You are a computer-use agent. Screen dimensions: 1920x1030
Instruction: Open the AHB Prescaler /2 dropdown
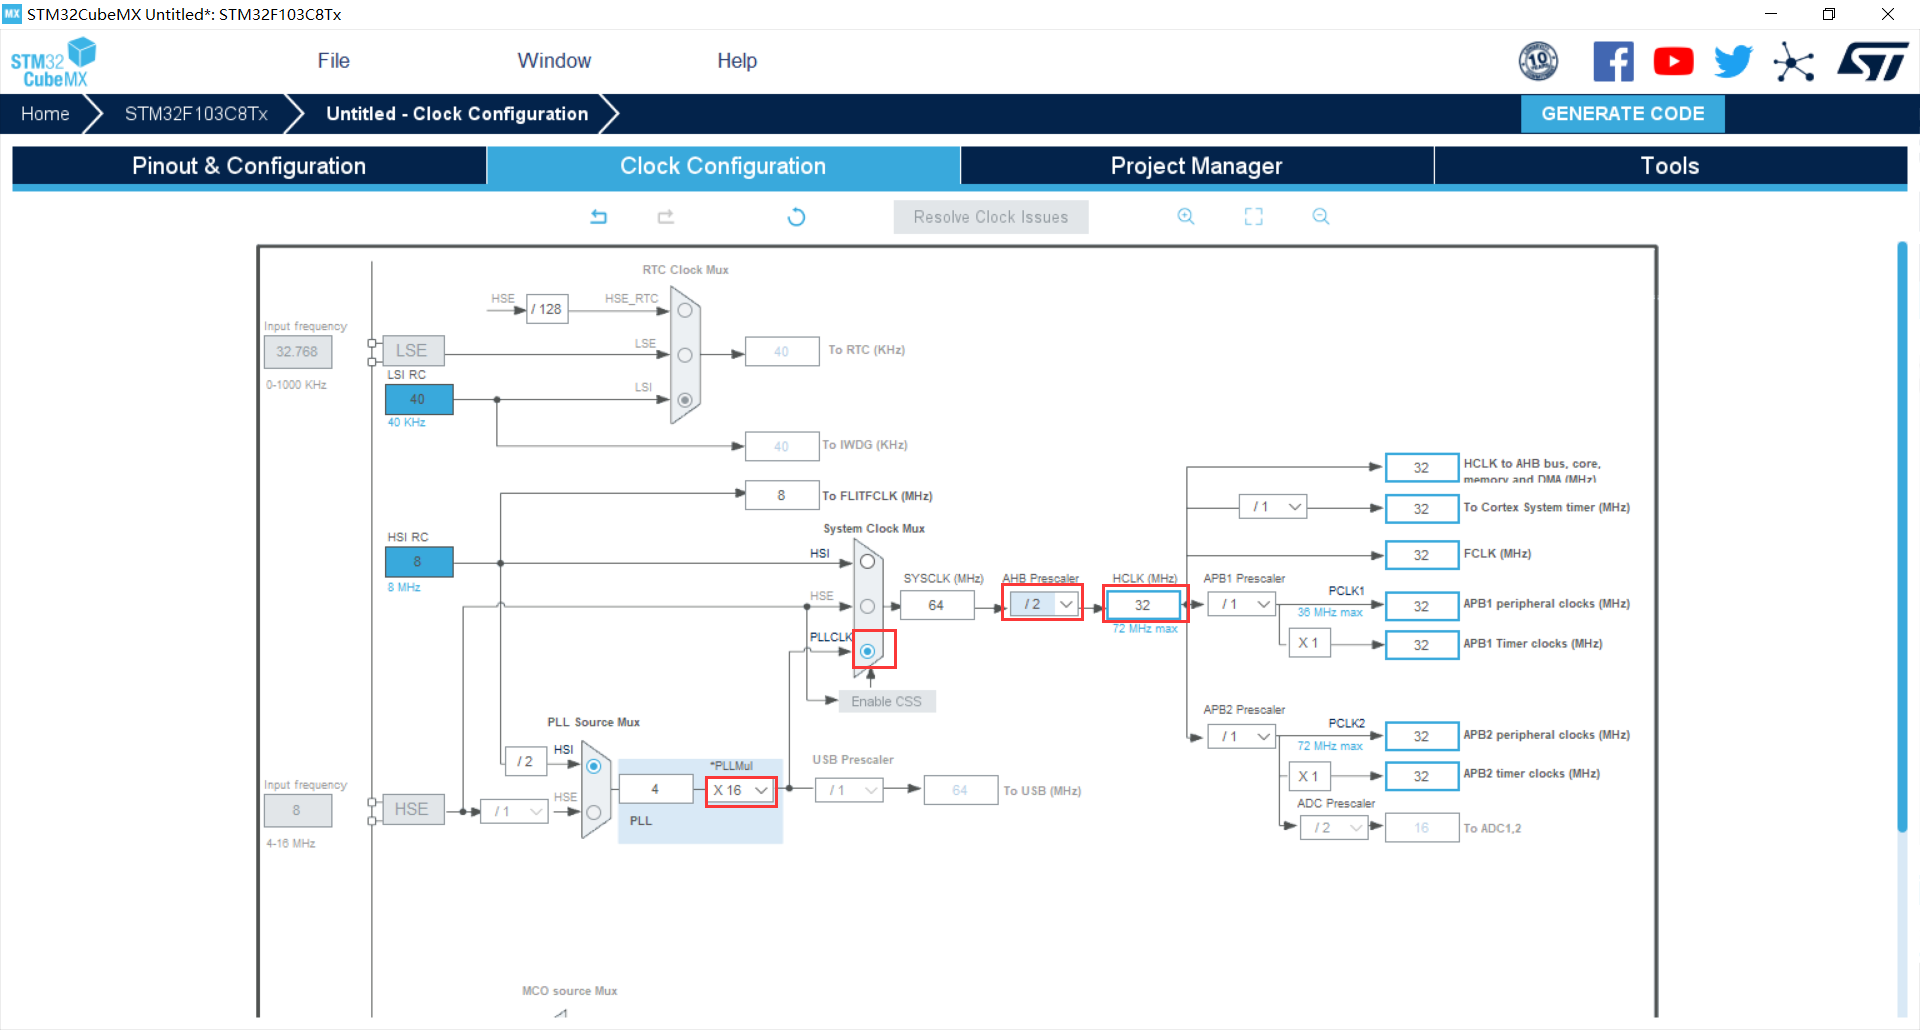tap(1043, 604)
